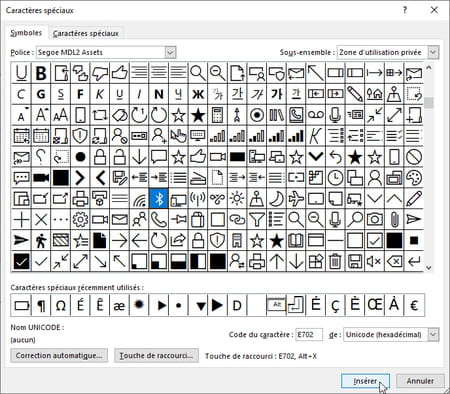Click the Insérer button
Viewport: 450px width, 394px height.
pos(365,381)
